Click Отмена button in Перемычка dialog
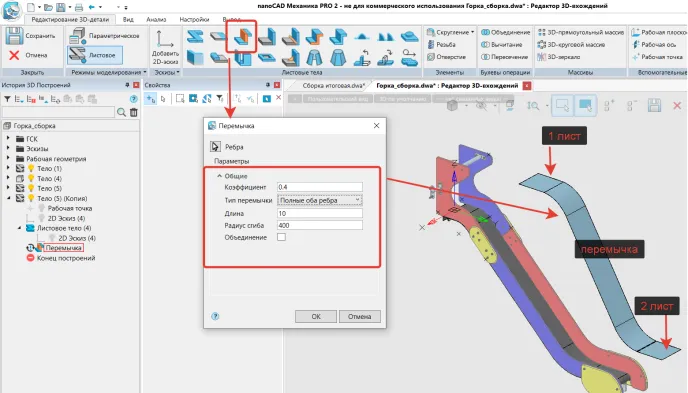The image size is (688, 393). [359, 316]
